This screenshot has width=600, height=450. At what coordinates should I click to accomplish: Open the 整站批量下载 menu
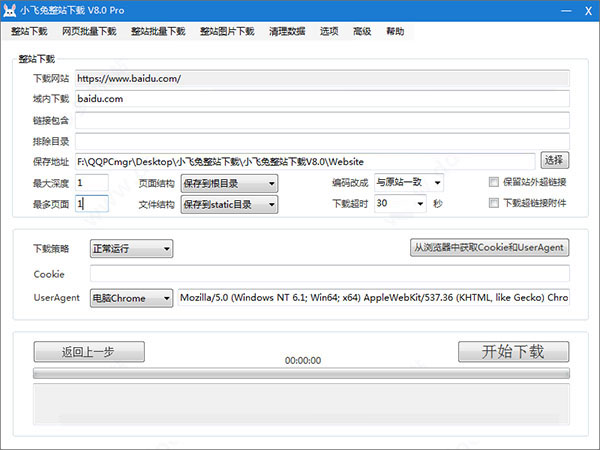[x=158, y=31]
